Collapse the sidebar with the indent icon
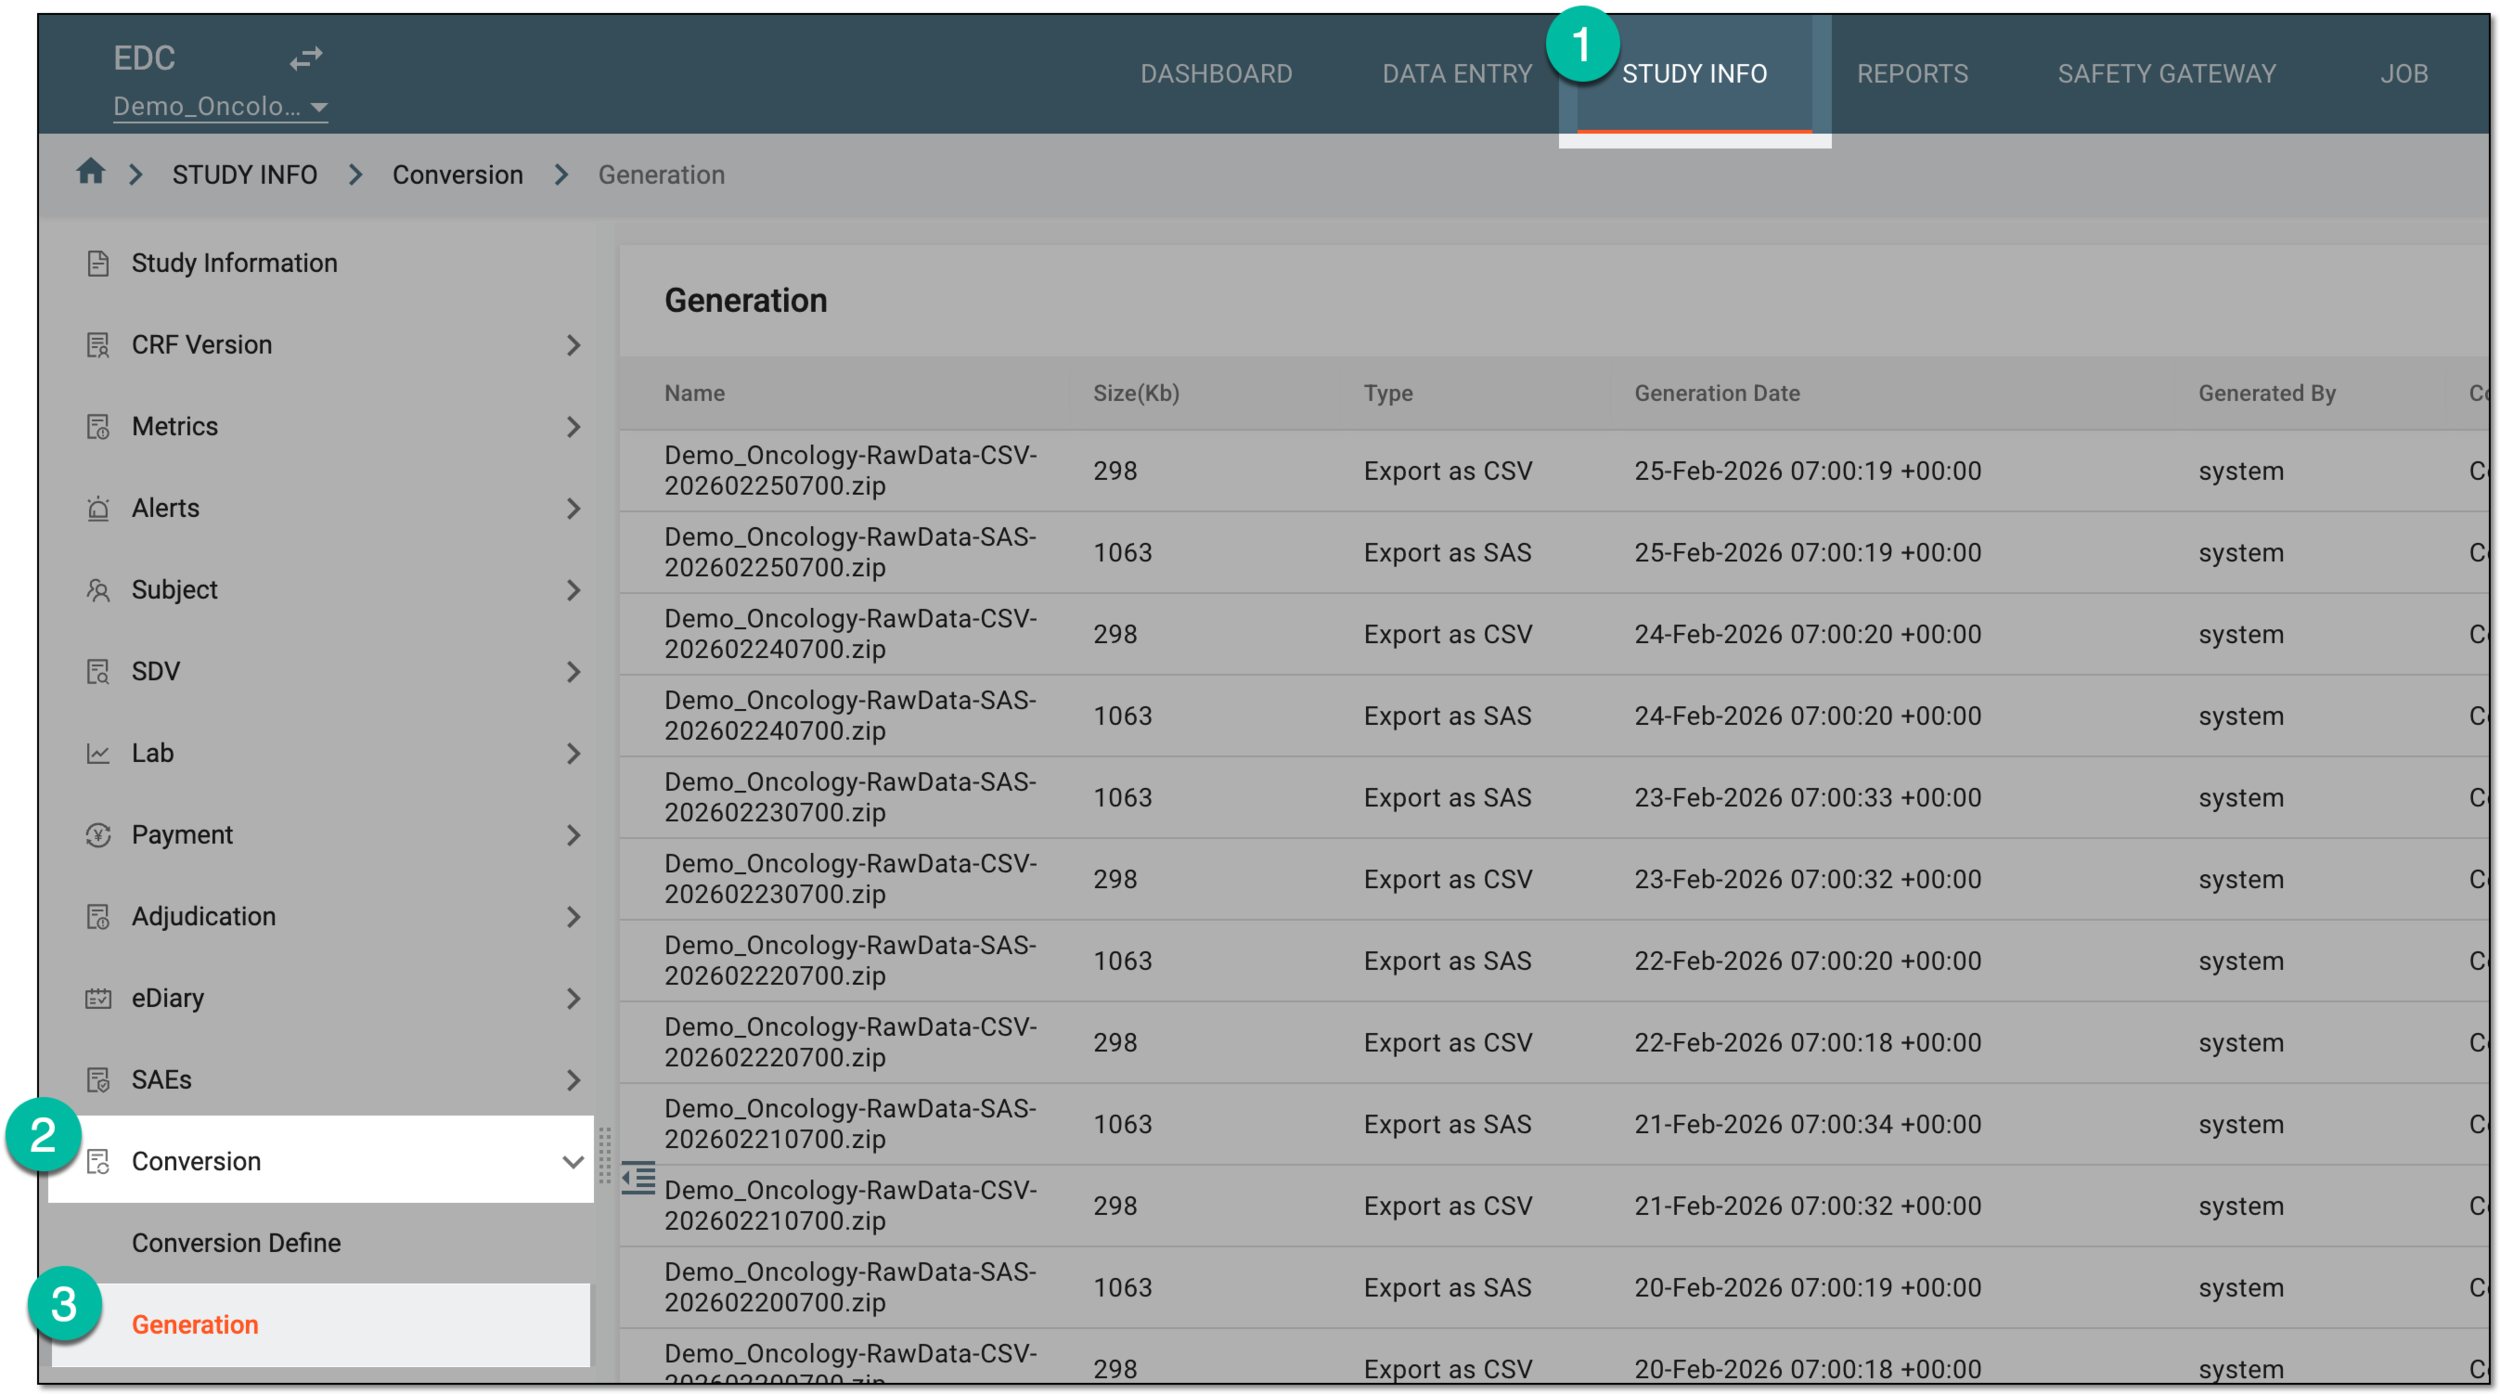This screenshot has height=1394, width=2500. (x=639, y=1178)
